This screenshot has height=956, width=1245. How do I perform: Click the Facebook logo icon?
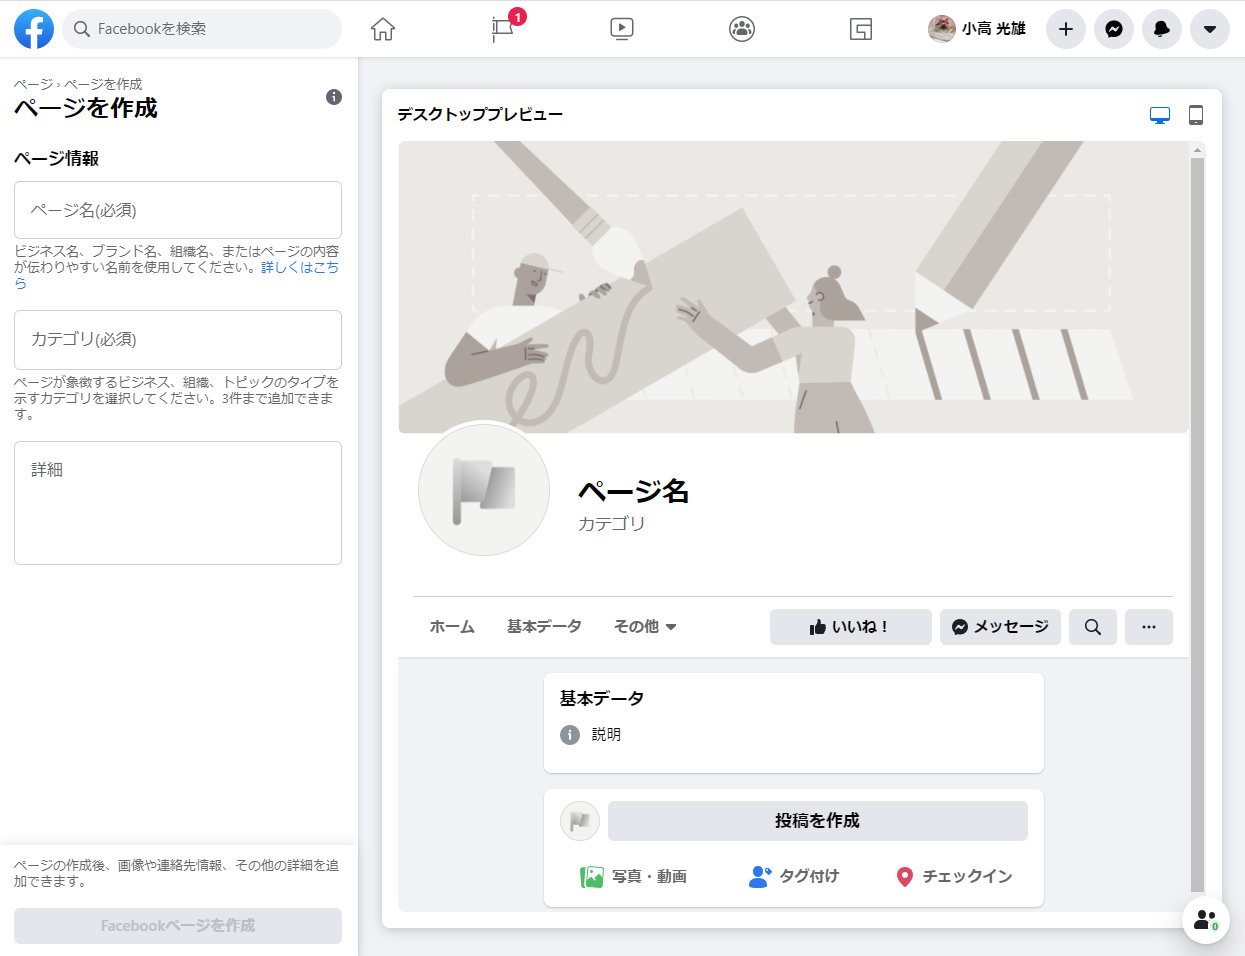click(x=34, y=29)
